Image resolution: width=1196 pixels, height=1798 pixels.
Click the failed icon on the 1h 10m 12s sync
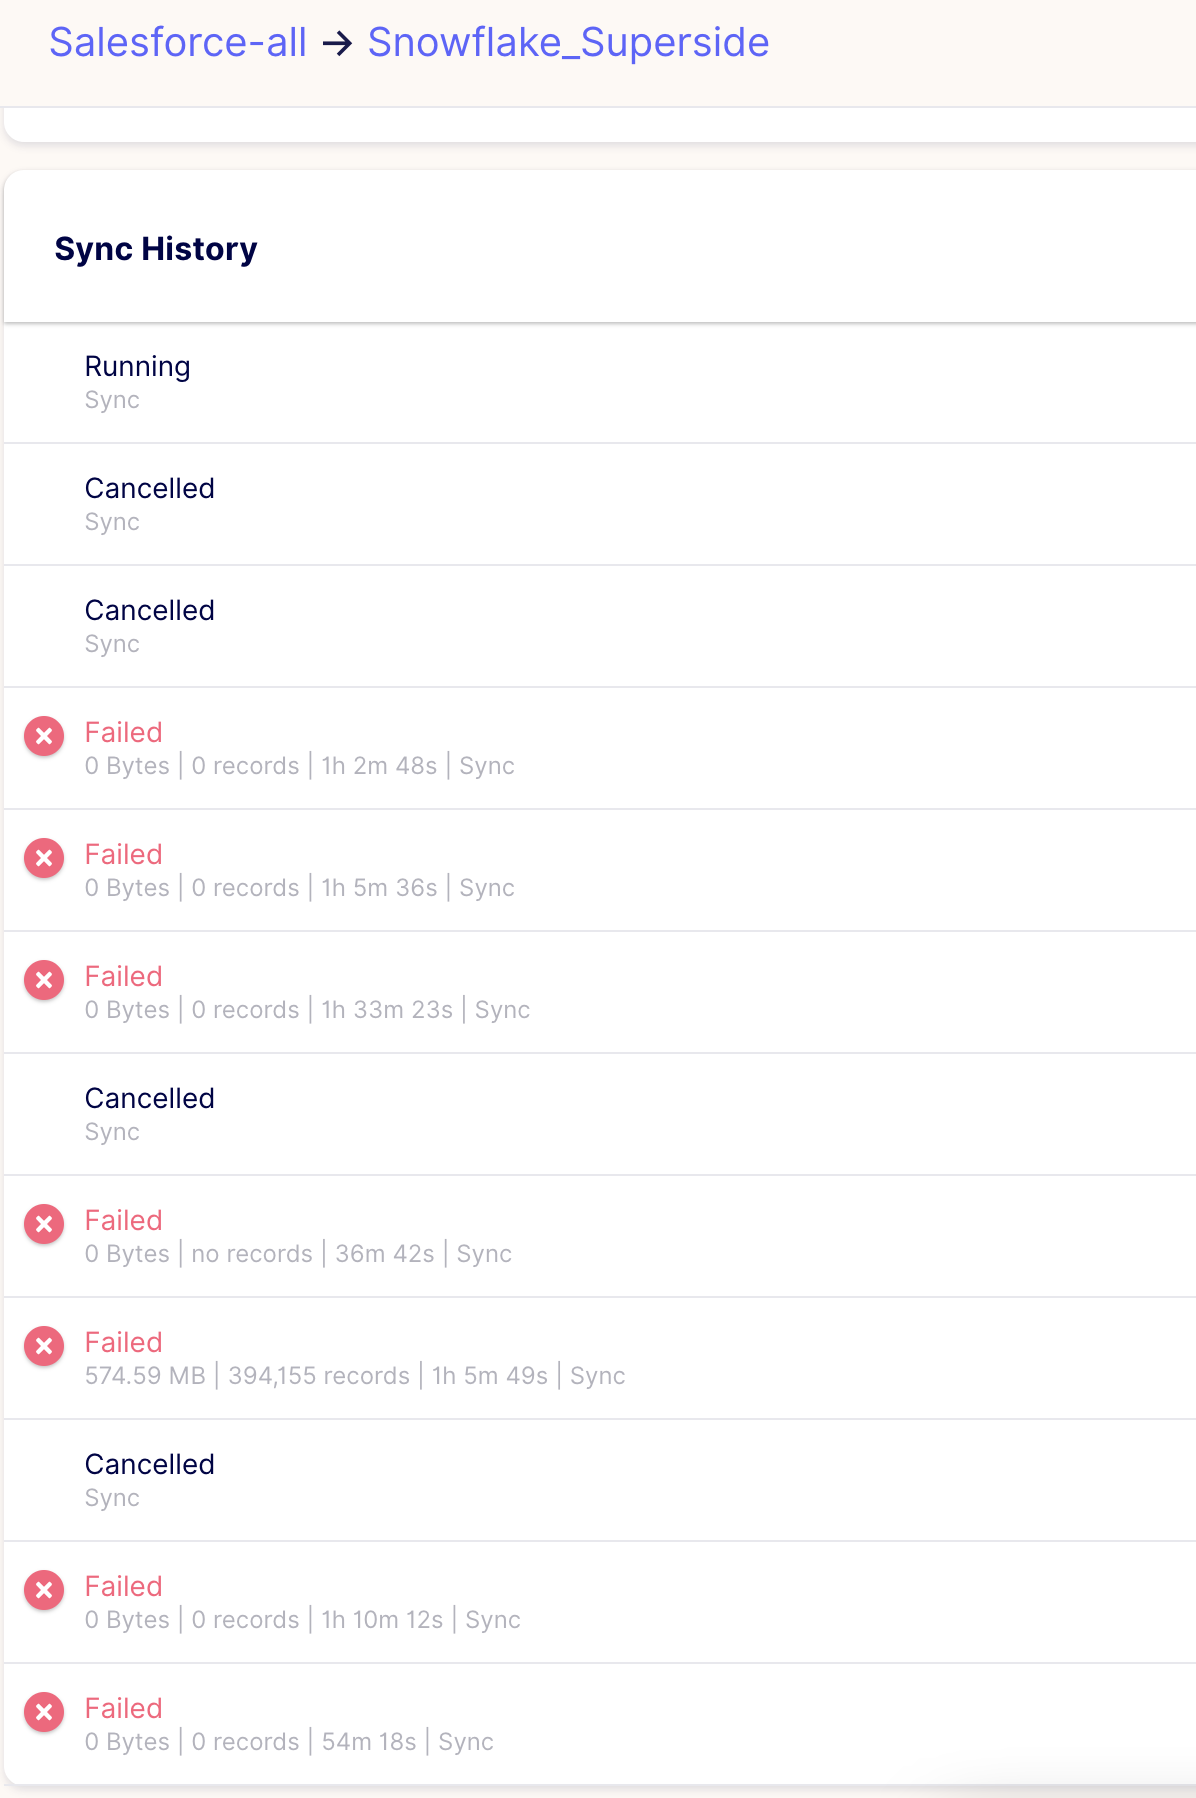[x=43, y=1591]
